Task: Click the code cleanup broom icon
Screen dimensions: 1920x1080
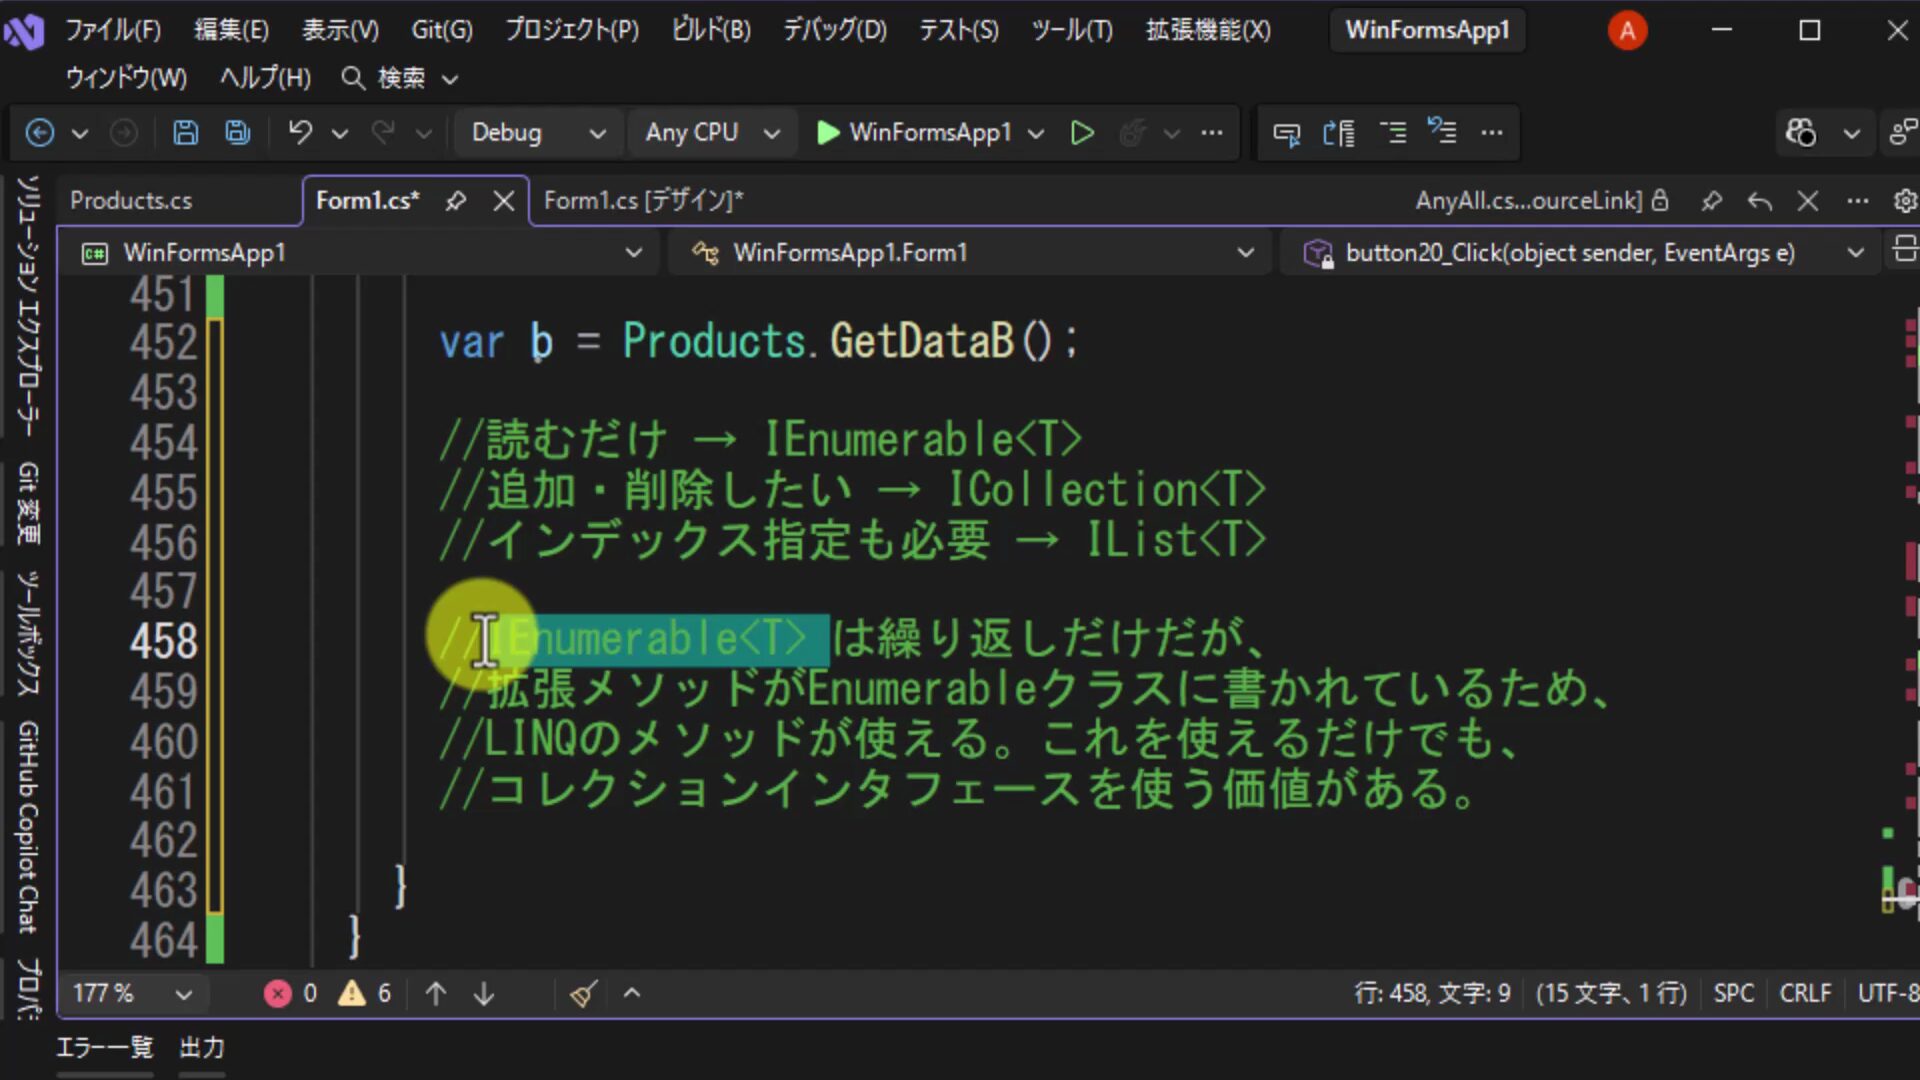Action: [x=583, y=993]
